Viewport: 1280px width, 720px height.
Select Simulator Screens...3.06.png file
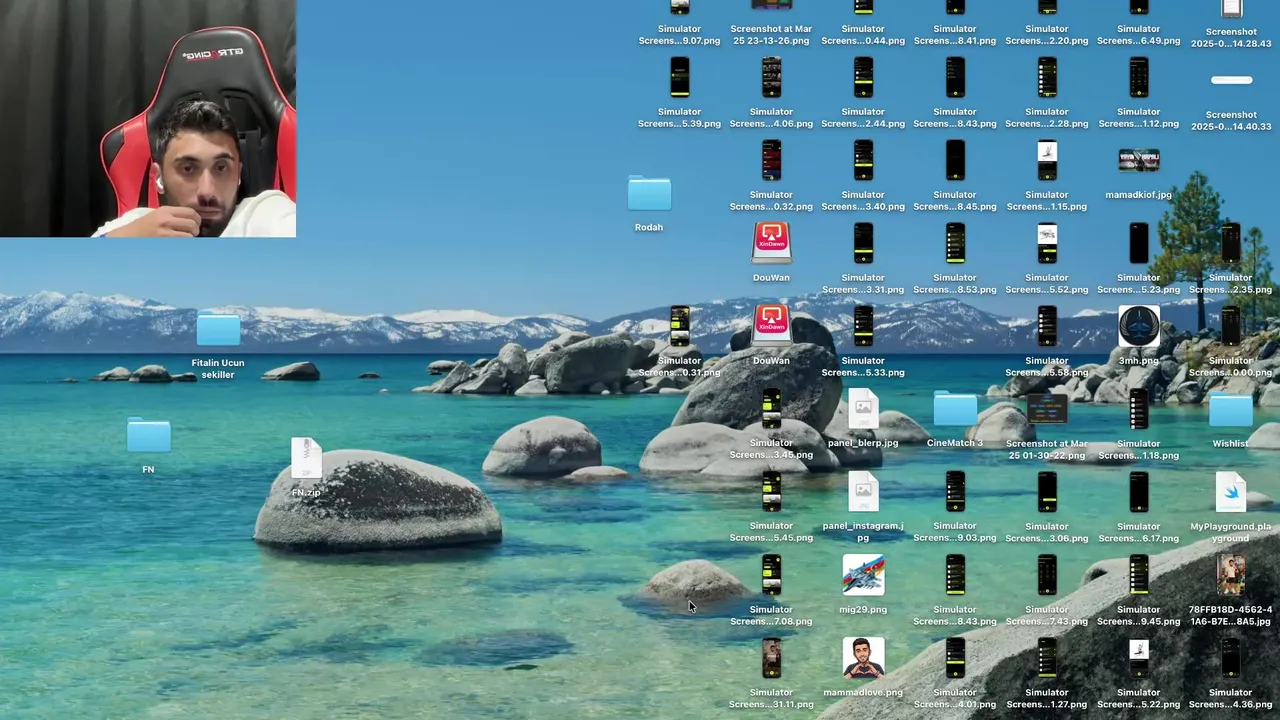pos(1047,492)
